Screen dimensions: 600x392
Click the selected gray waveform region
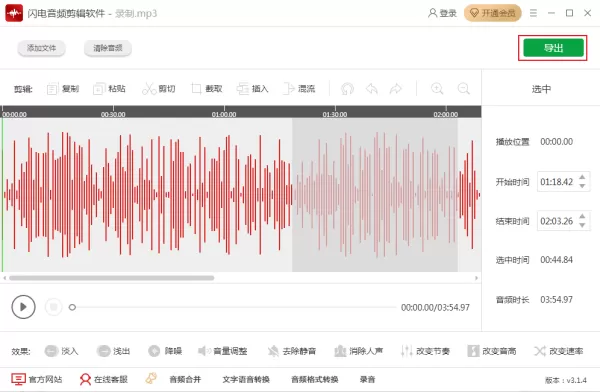pos(375,195)
